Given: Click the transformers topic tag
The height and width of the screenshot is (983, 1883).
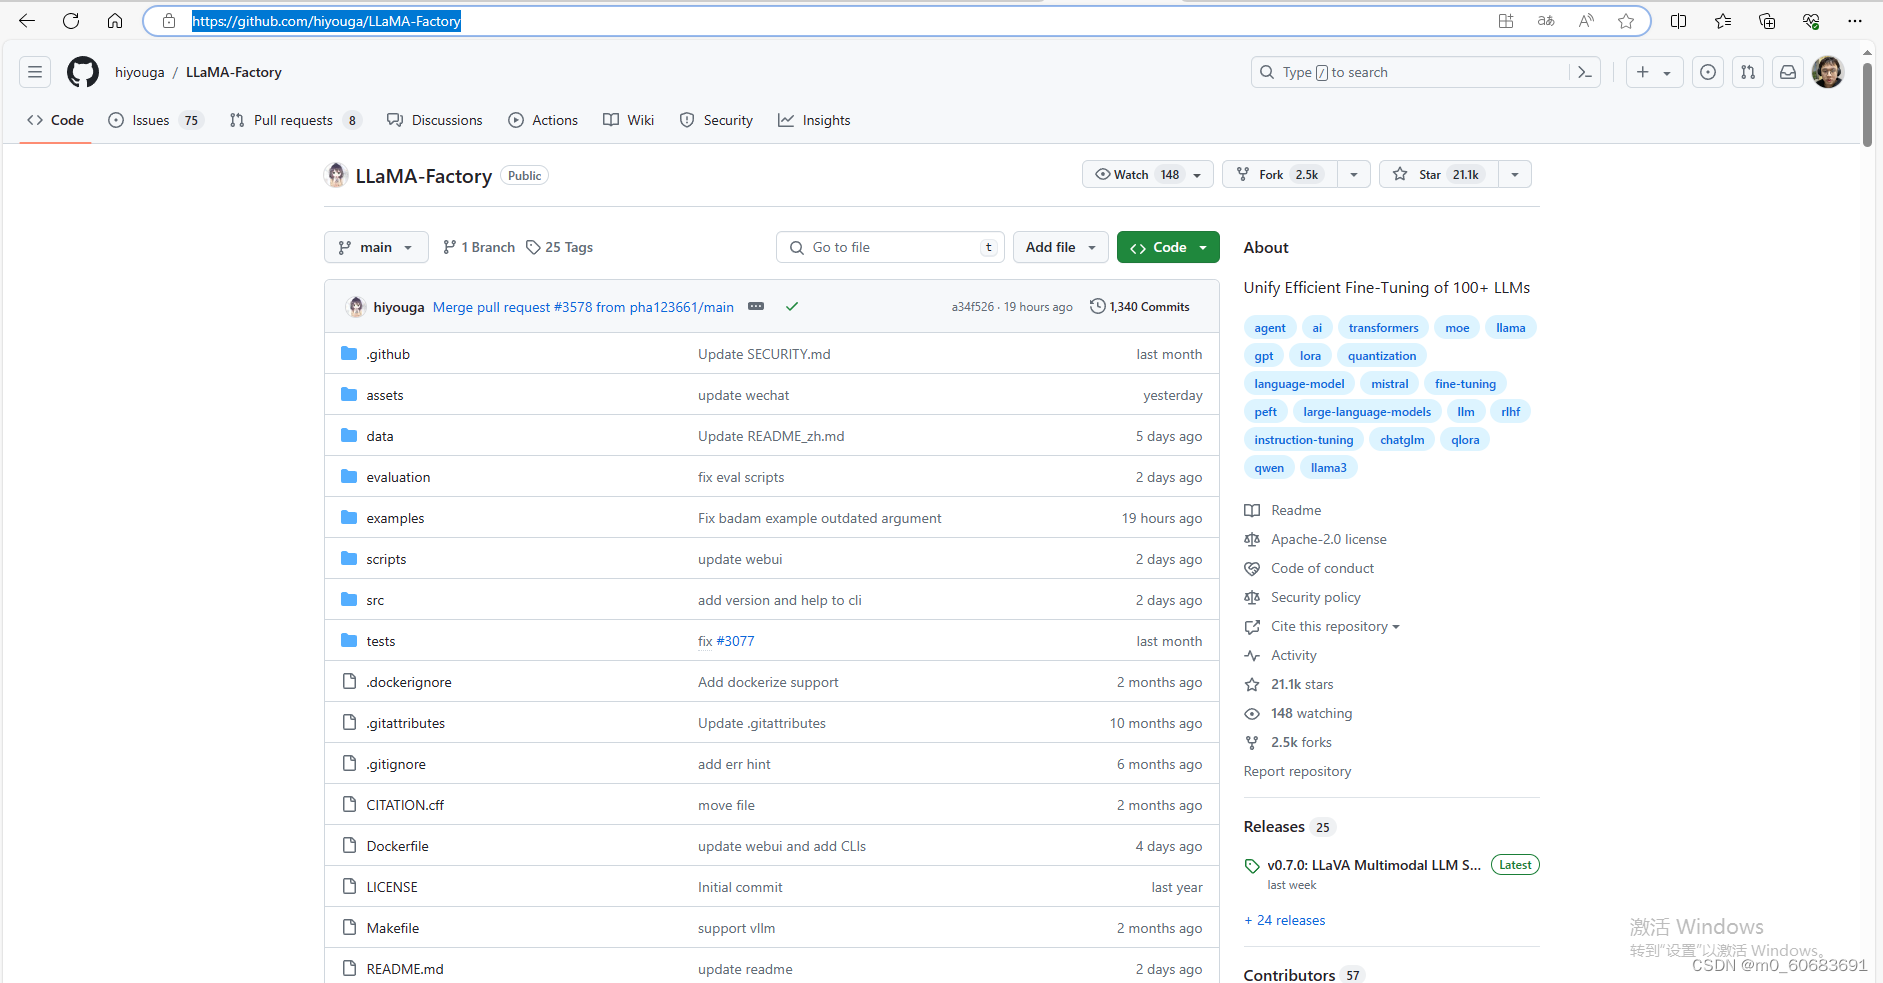Looking at the screenshot, I should coord(1383,328).
